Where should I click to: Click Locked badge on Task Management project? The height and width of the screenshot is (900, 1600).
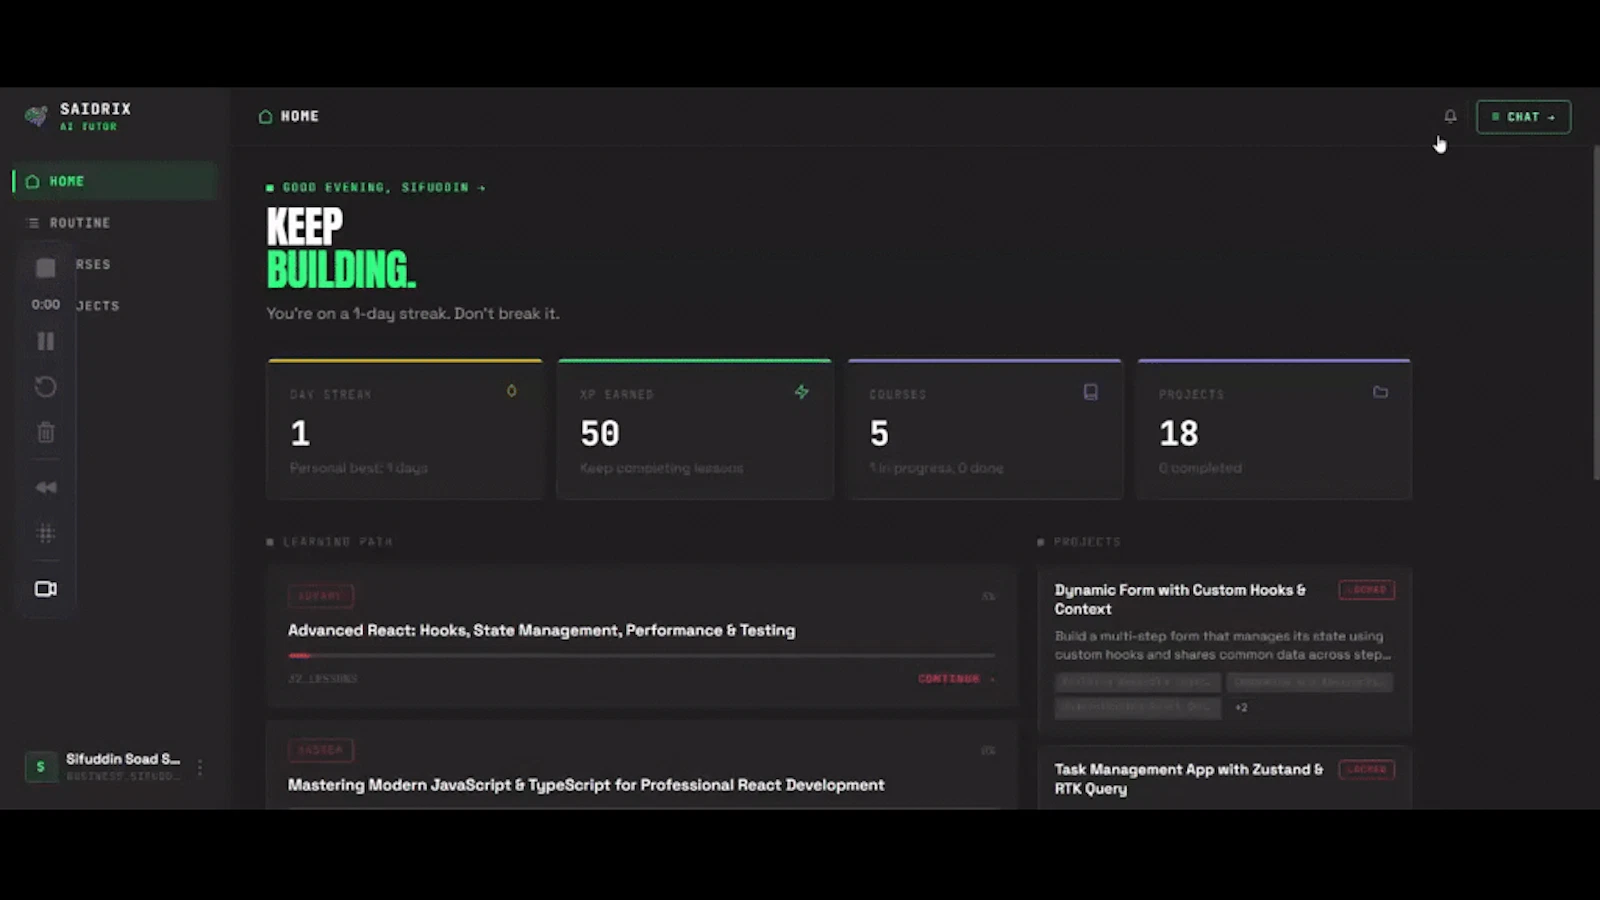coord(1367,770)
